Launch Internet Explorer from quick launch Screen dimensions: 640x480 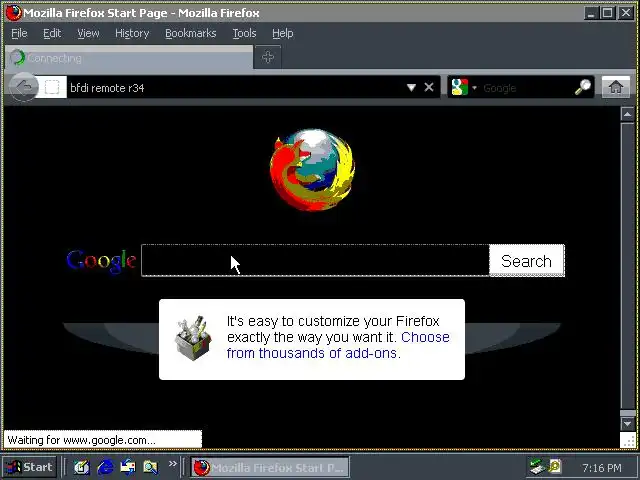(105, 467)
